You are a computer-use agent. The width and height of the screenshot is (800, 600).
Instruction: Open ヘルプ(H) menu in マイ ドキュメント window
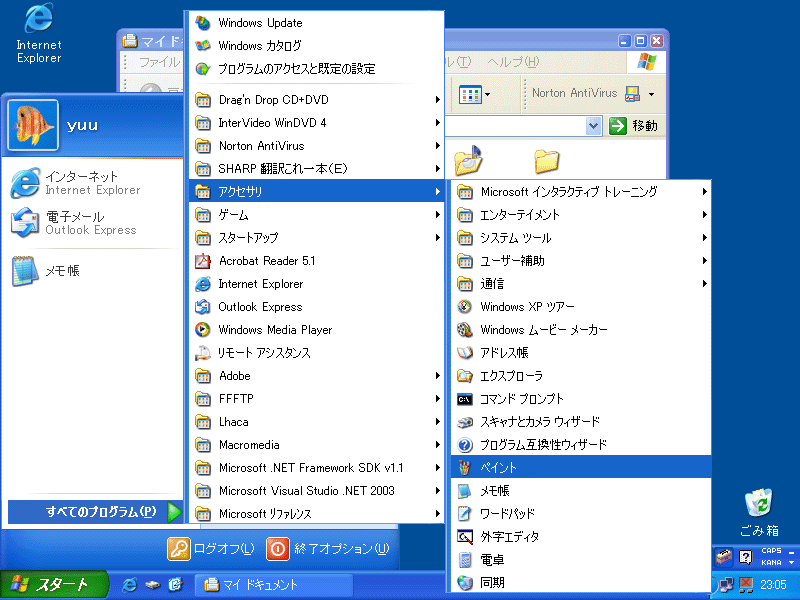pyautogui.click(x=513, y=62)
